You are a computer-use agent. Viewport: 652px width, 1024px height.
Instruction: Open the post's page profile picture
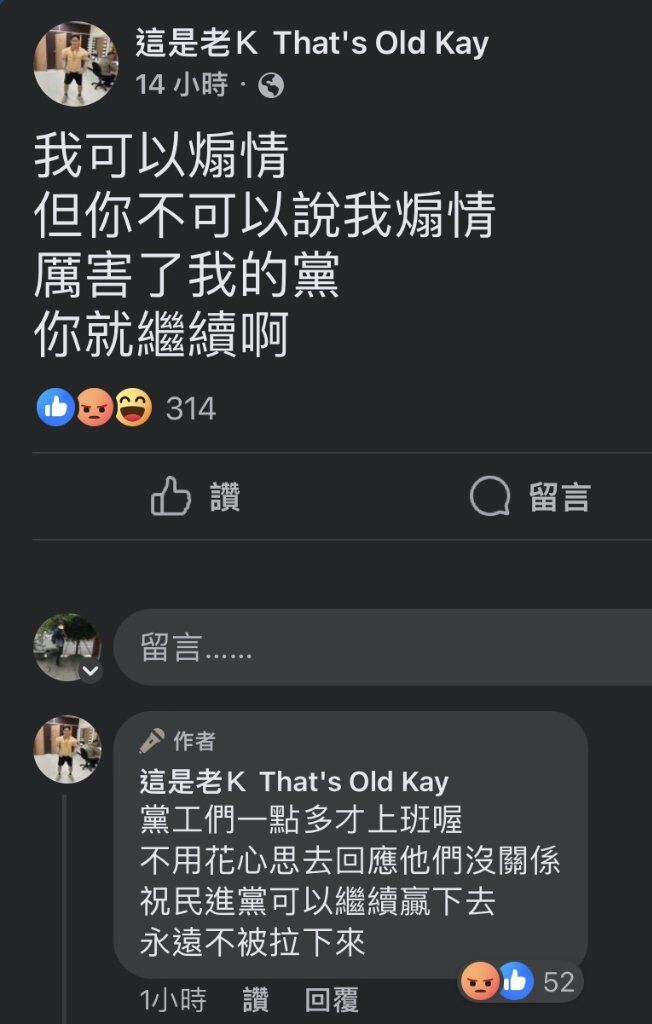pos(76,63)
